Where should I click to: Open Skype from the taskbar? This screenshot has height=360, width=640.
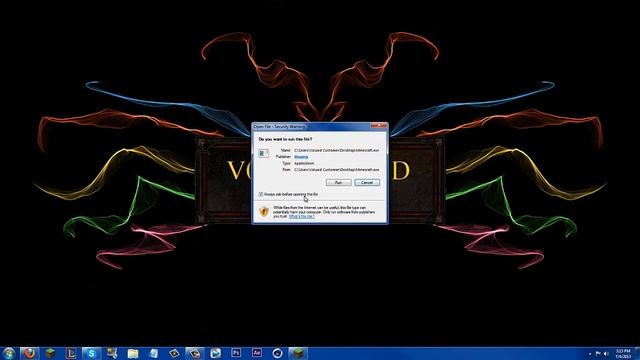point(92,353)
